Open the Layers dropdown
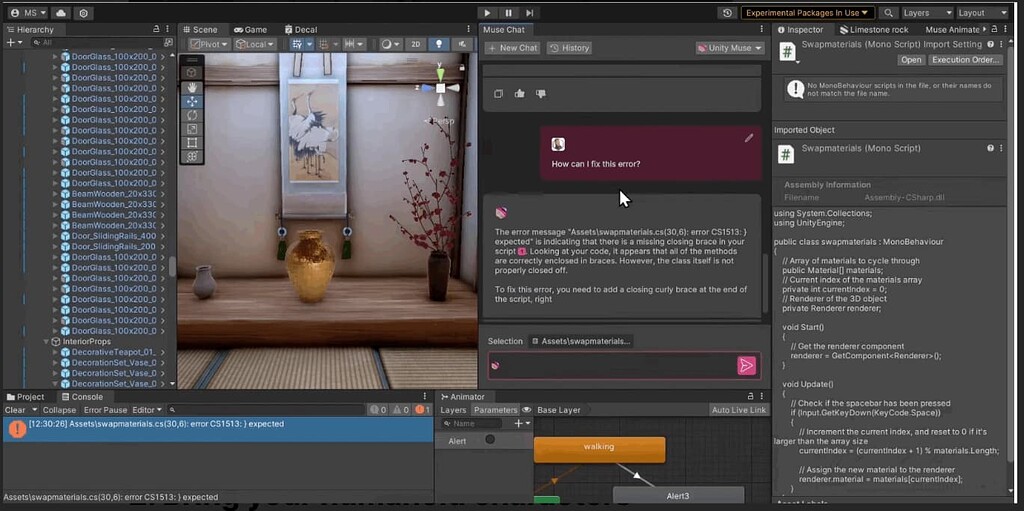 (x=927, y=13)
